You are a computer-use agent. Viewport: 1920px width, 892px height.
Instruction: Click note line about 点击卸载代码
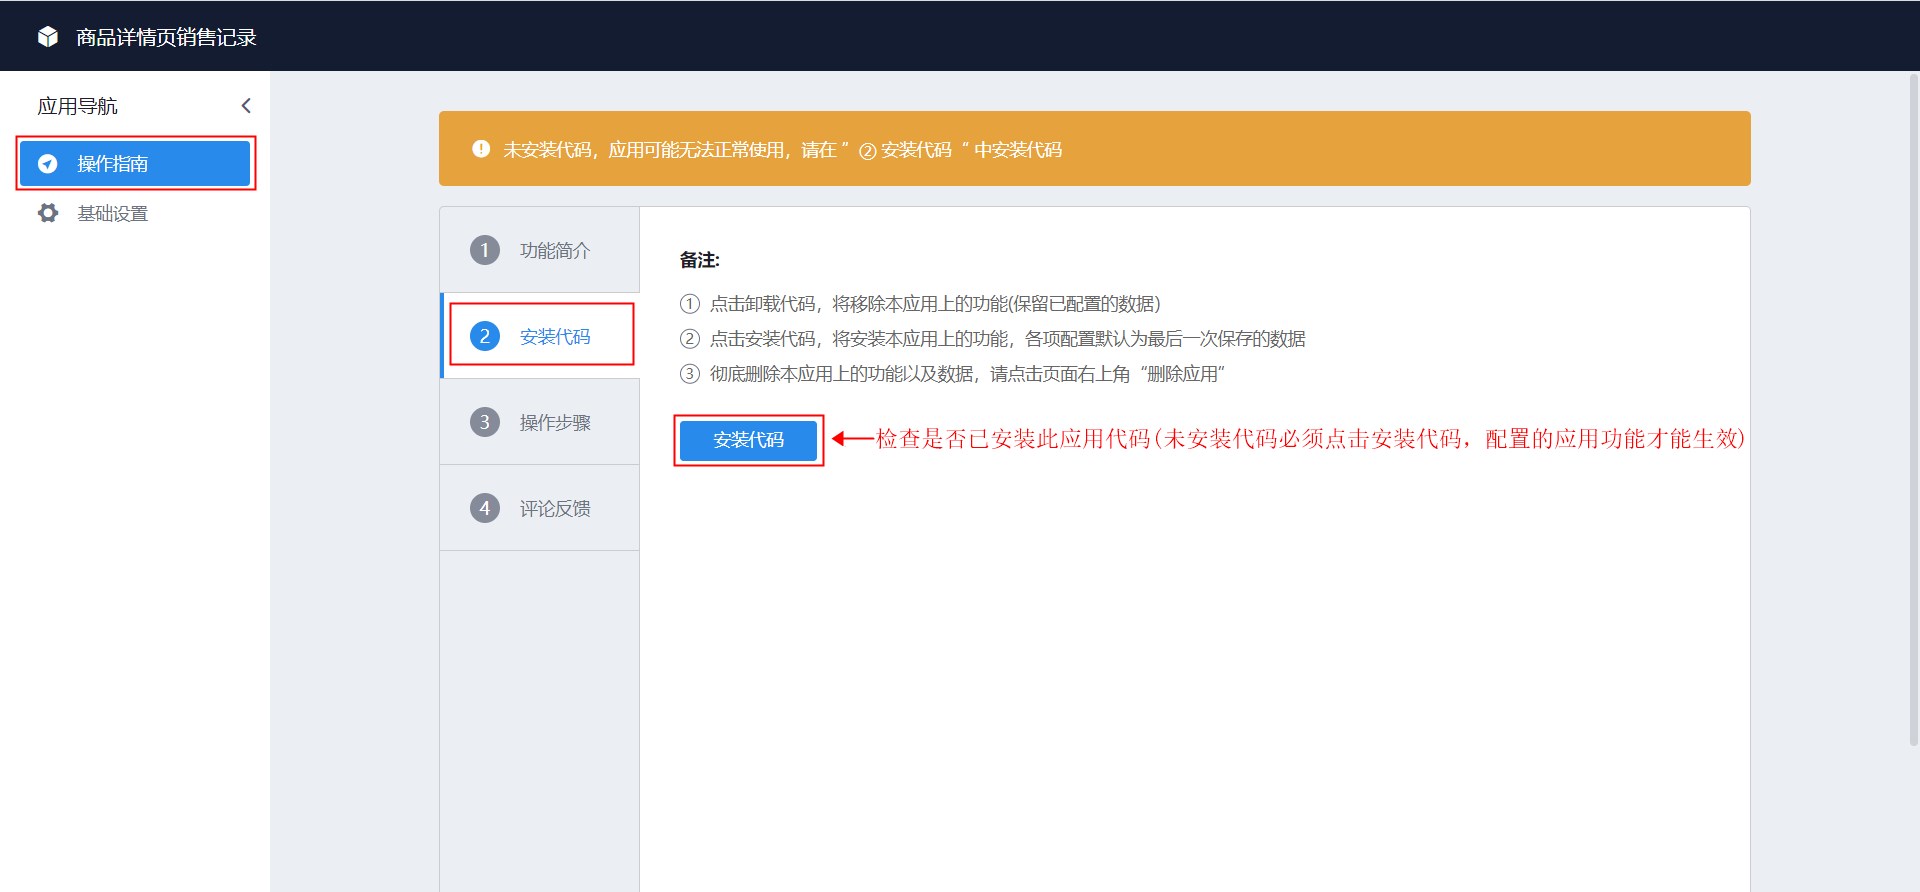[920, 304]
